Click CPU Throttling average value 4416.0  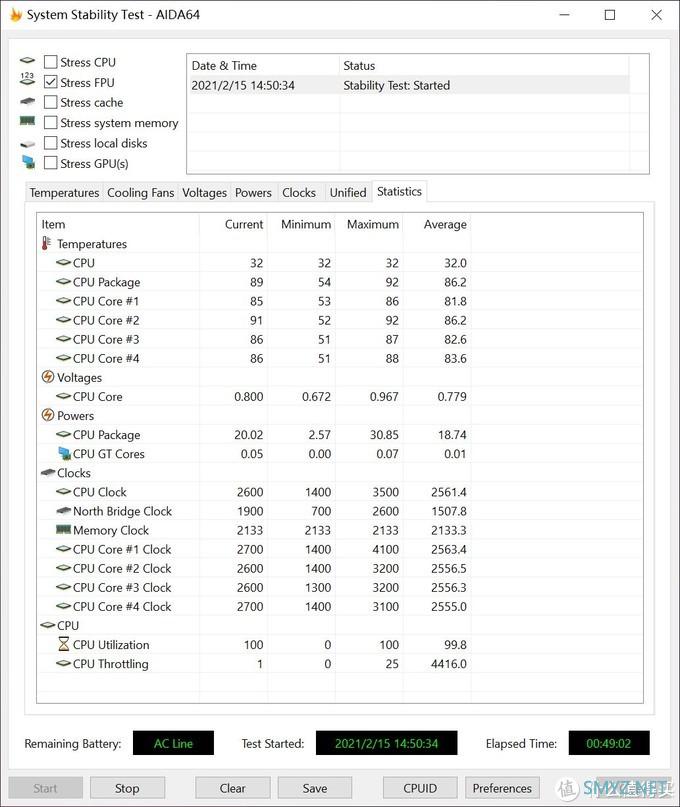click(x=449, y=664)
